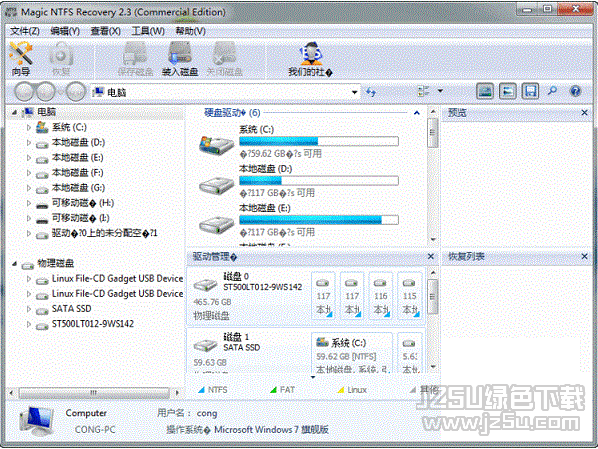Select removable disk (I:) in tree
This screenshot has height=449, width=598.
pos(80,218)
